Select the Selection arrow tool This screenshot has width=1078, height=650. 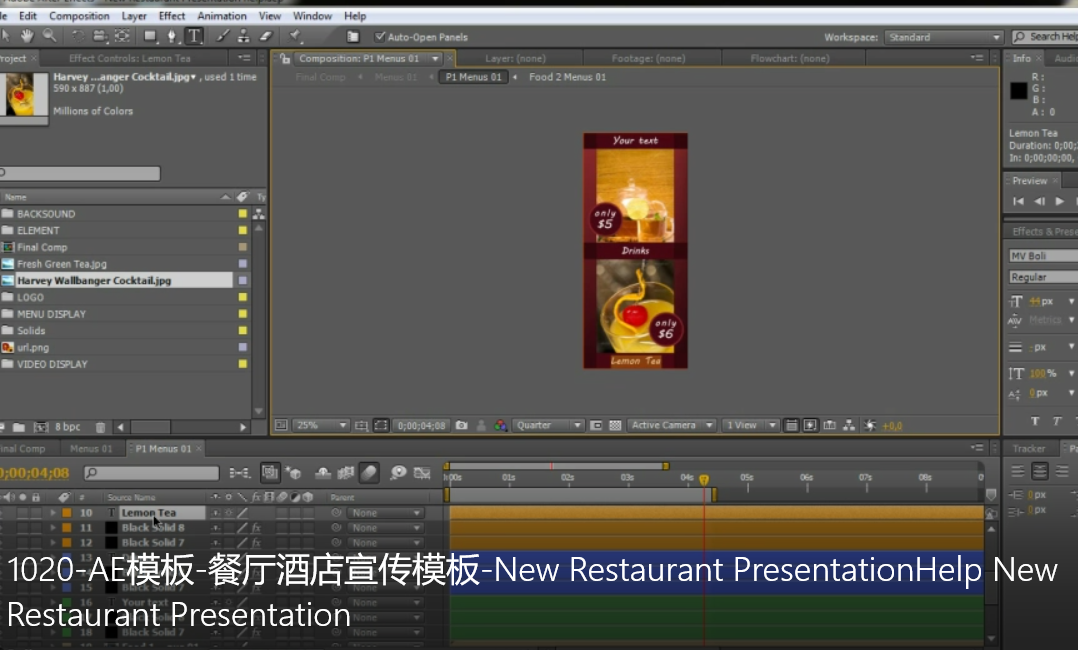(x=6, y=36)
